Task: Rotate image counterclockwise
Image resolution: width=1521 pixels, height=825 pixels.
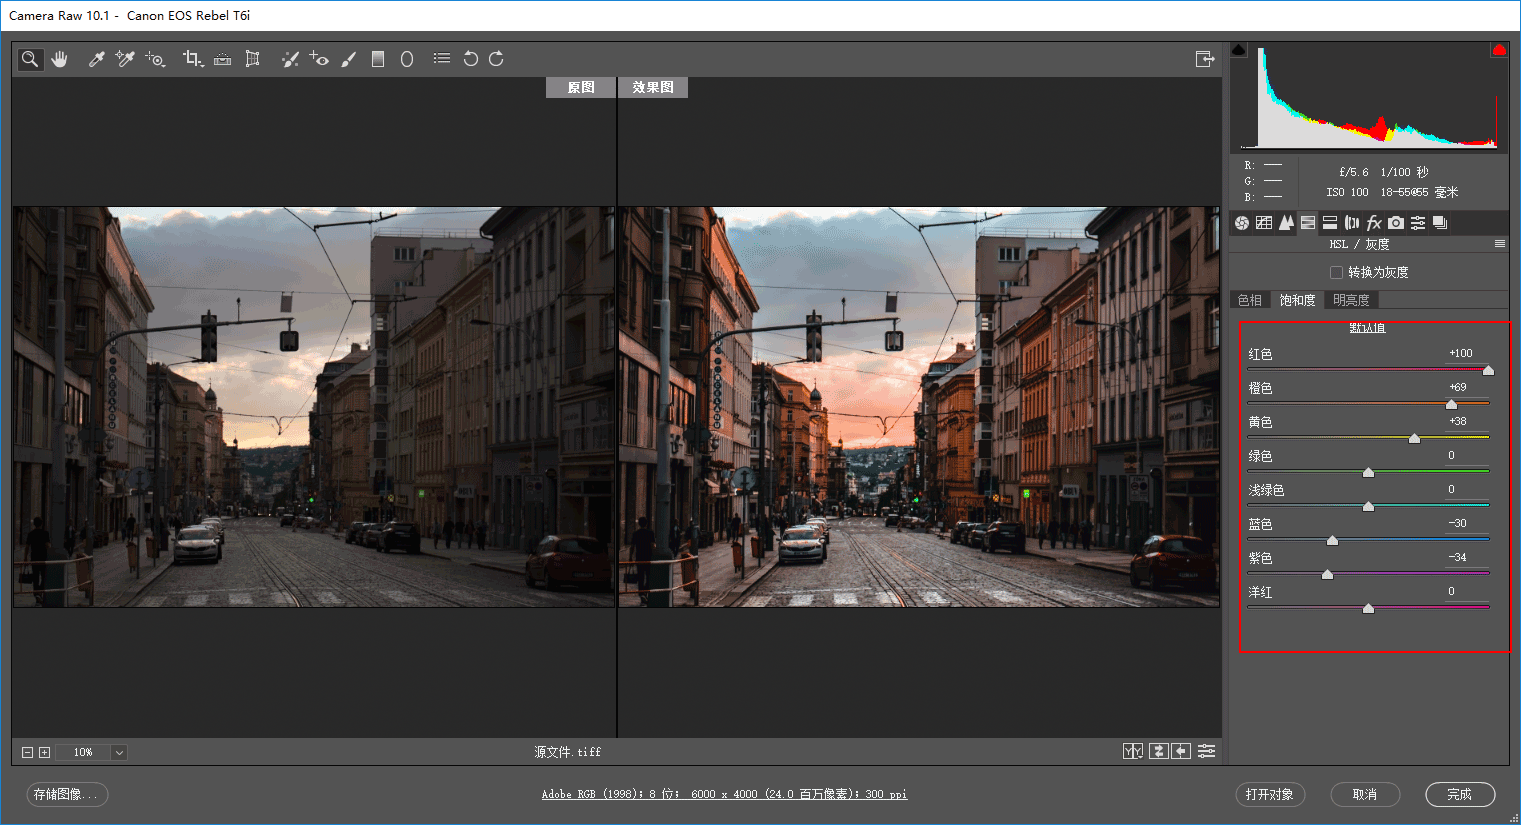Action: (x=470, y=59)
